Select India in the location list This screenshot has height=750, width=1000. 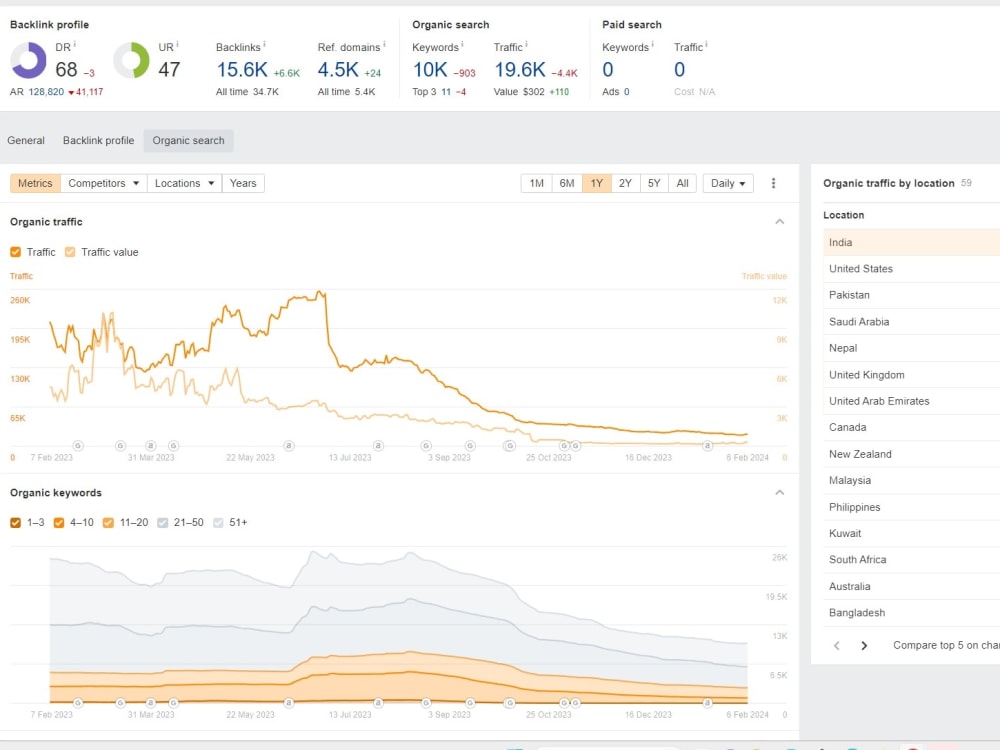[x=911, y=242]
